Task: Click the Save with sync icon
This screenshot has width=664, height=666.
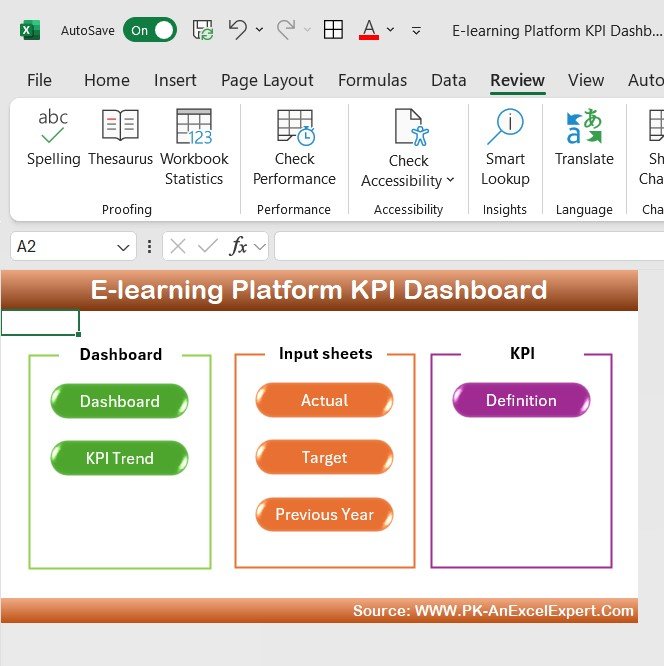Action: 203,30
